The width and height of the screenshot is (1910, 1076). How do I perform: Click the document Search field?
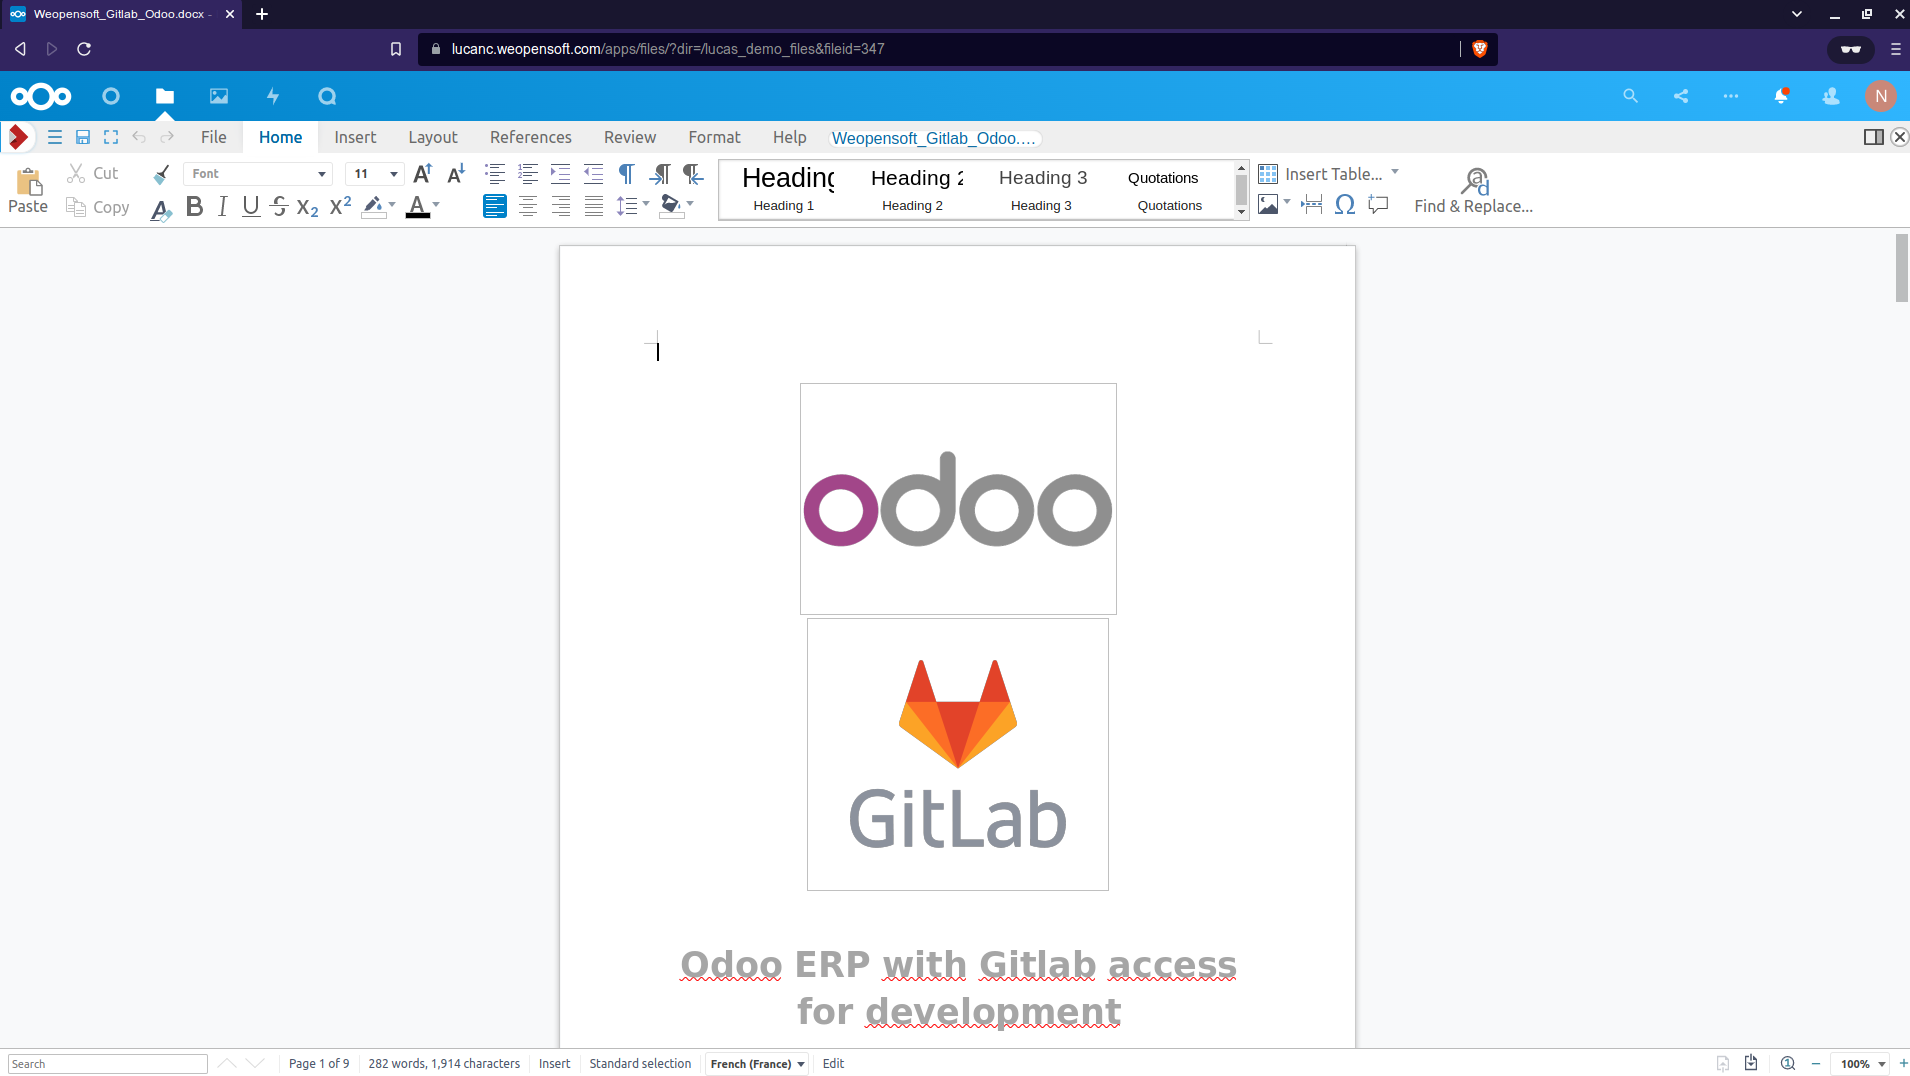pyautogui.click(x=108, y=1064)
